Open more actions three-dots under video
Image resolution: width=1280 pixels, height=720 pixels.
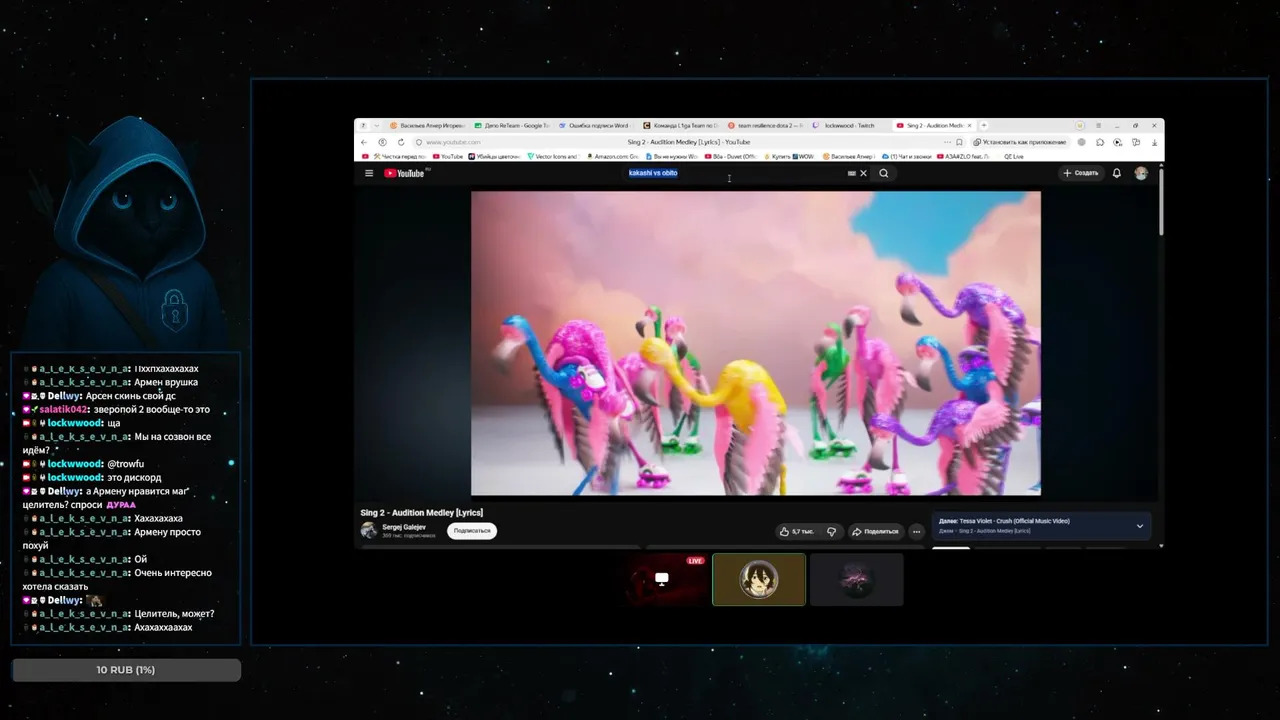click(916, 531)
